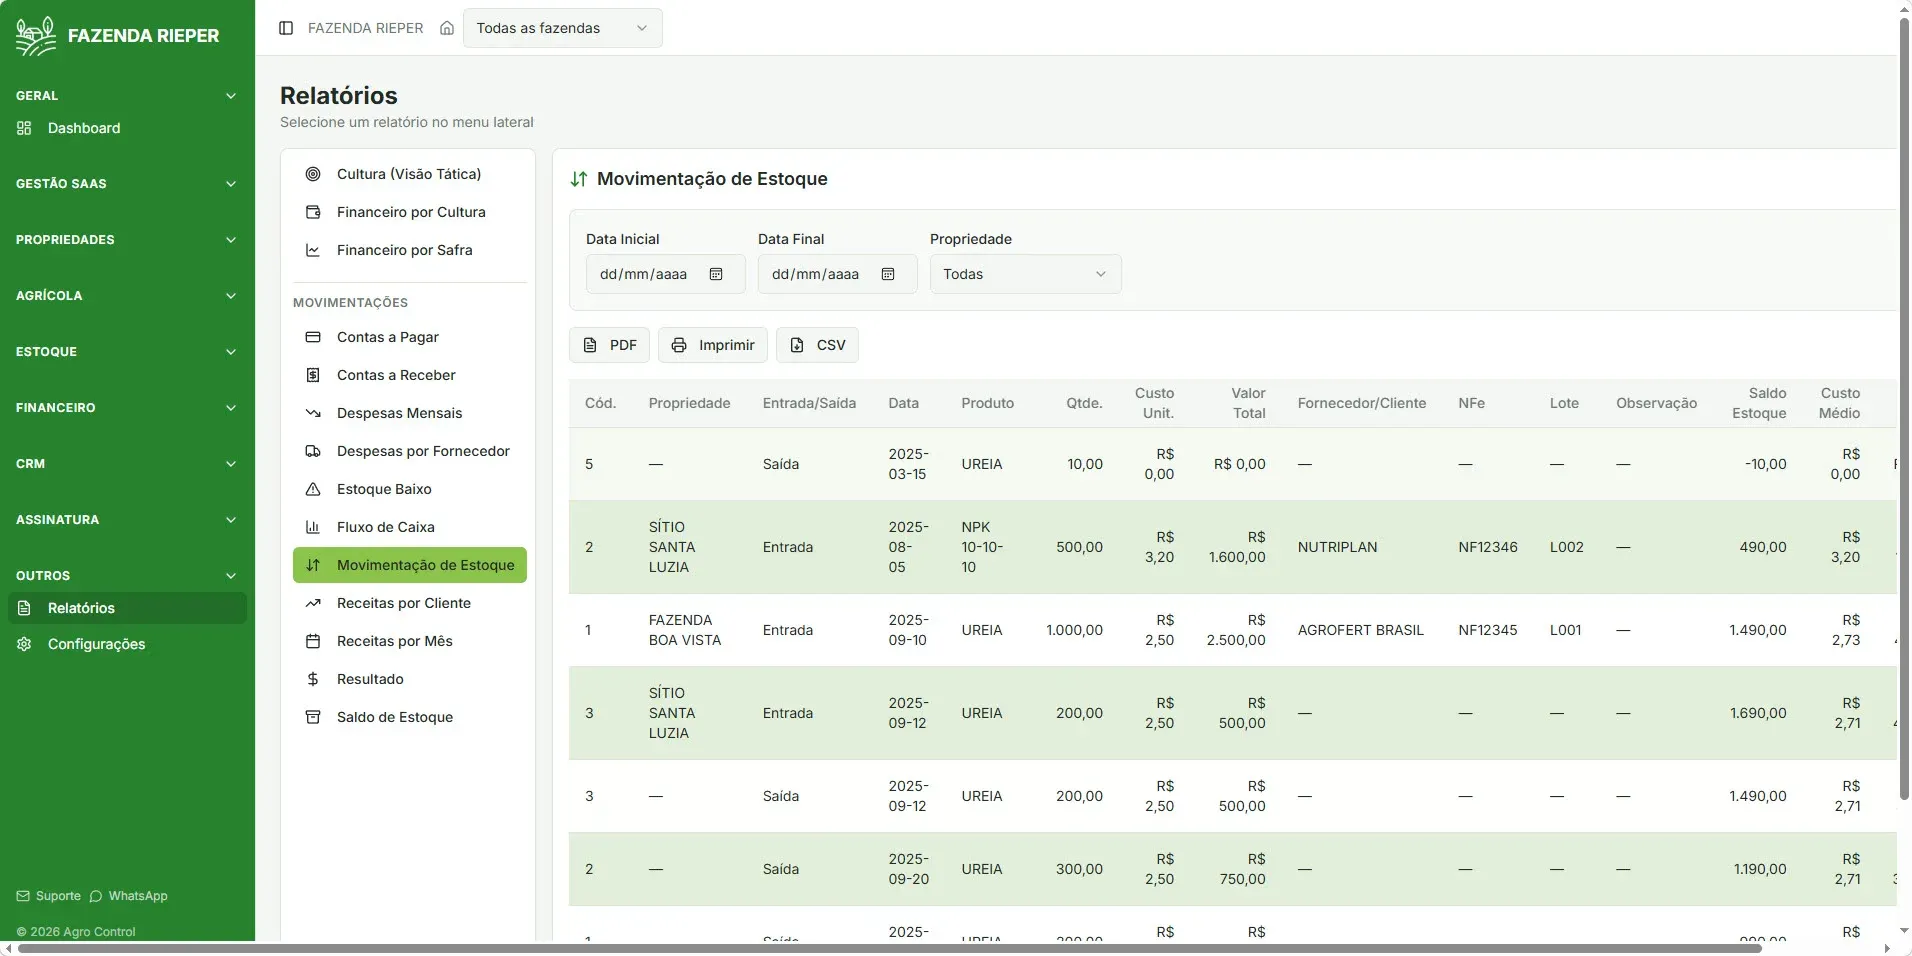Click the horizontal scrollbar at bottom
This screenshot has height=956, width=1912.
(890, 948)
